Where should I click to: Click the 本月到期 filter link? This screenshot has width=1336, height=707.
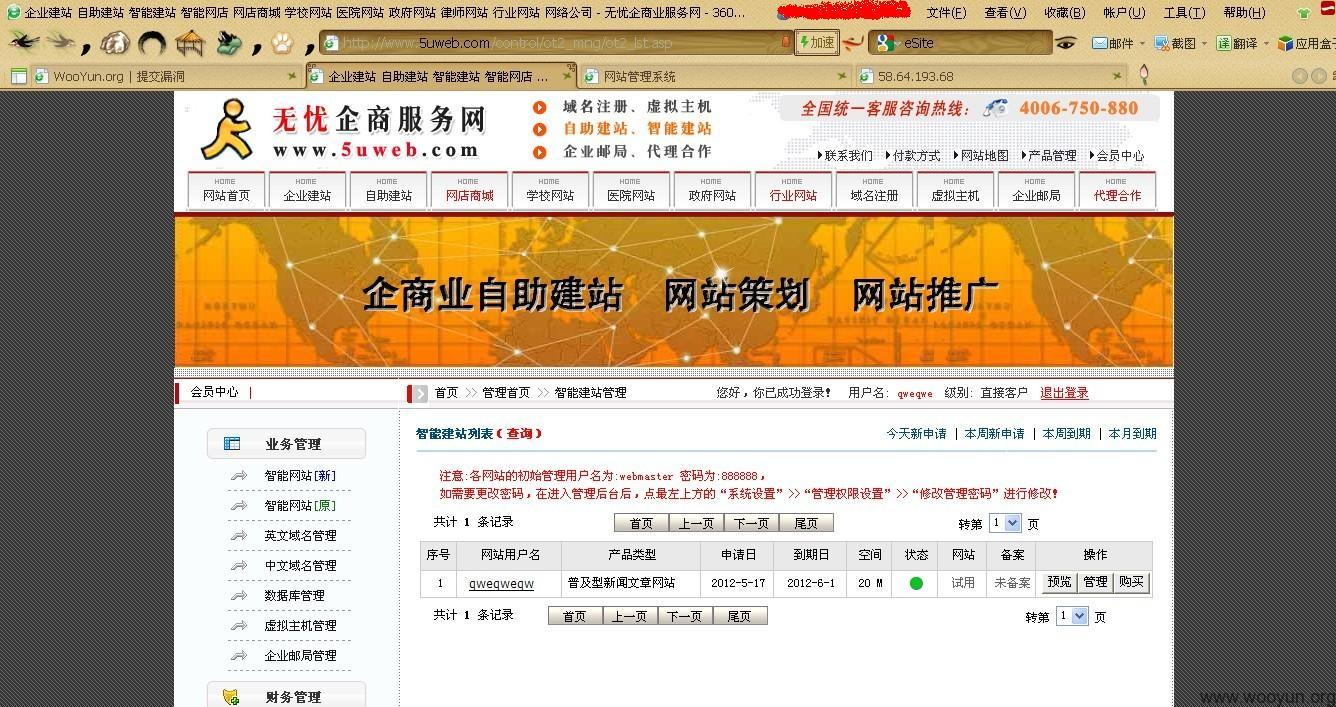pos(1133,434)
